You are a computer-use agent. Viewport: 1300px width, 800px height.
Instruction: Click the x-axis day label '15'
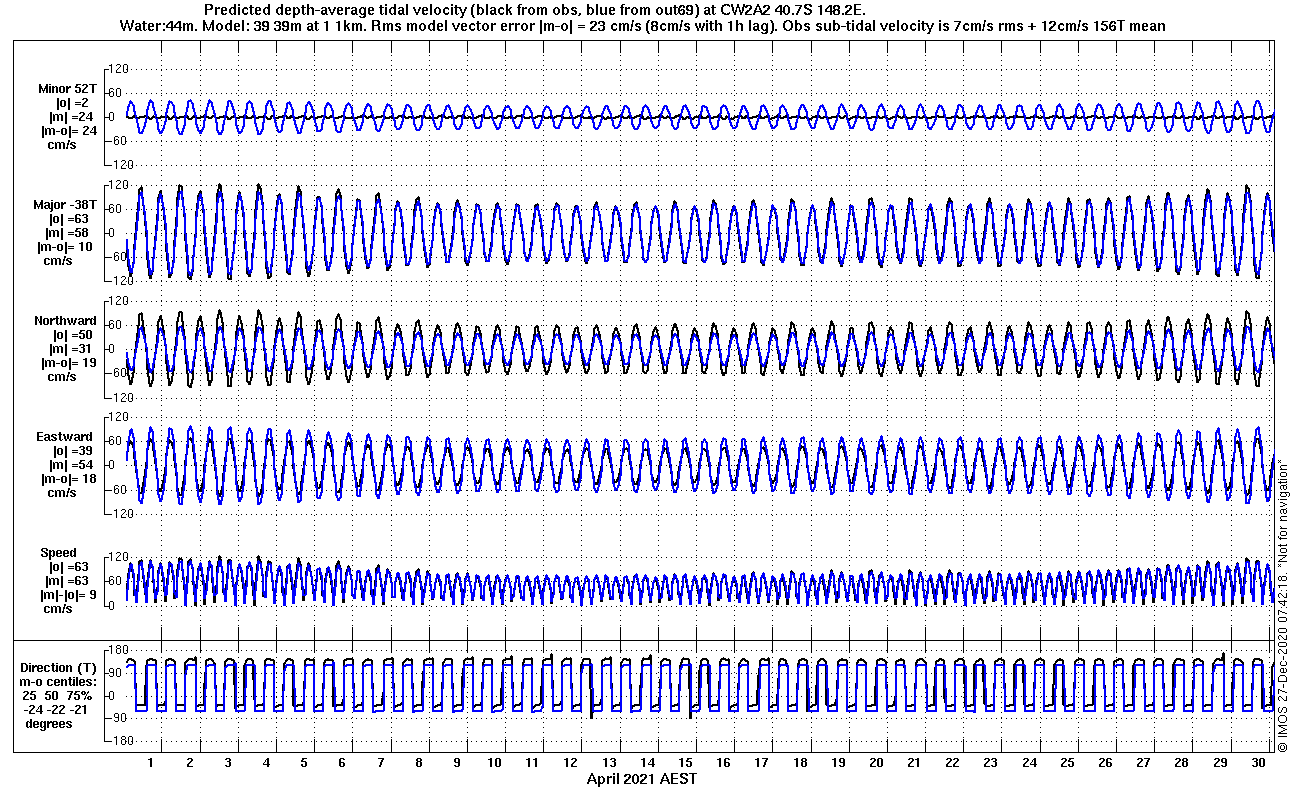click(x=685, y=763)
